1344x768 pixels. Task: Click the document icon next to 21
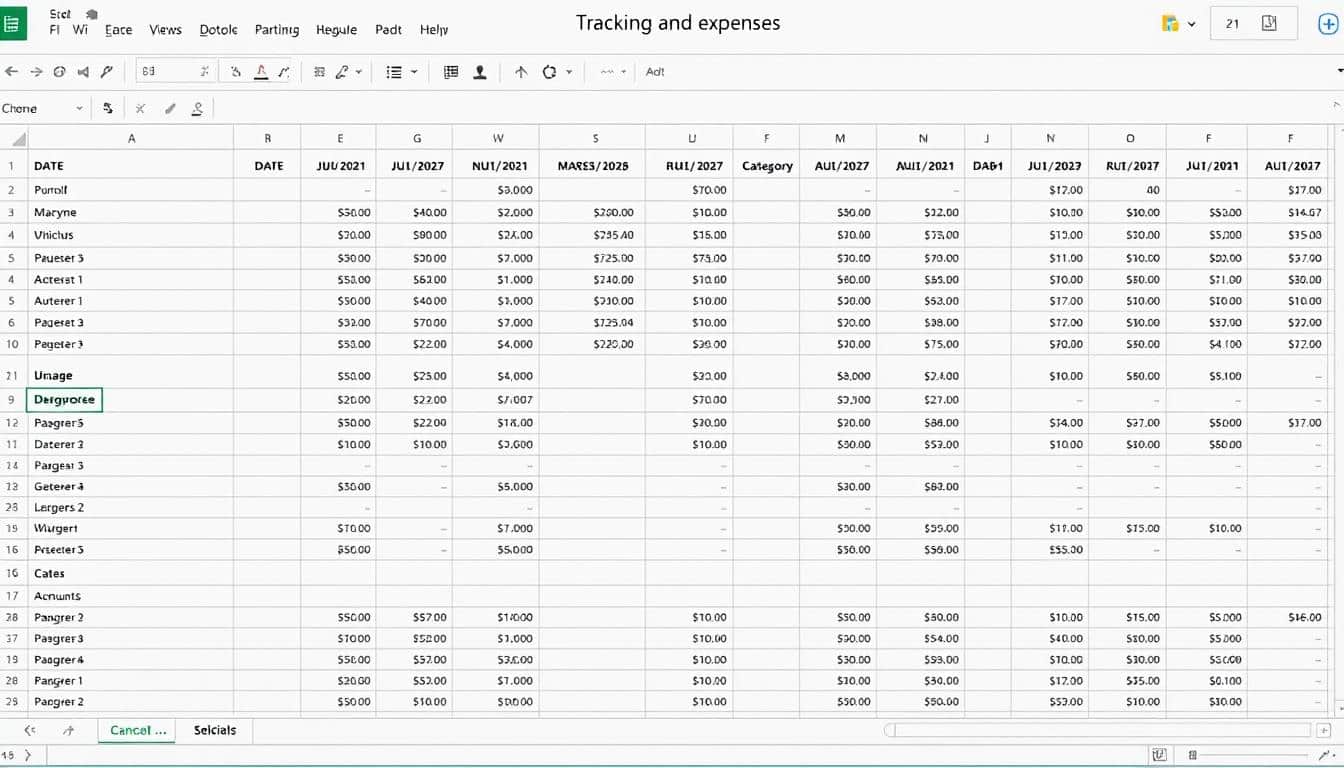(x=1269, y=23)
